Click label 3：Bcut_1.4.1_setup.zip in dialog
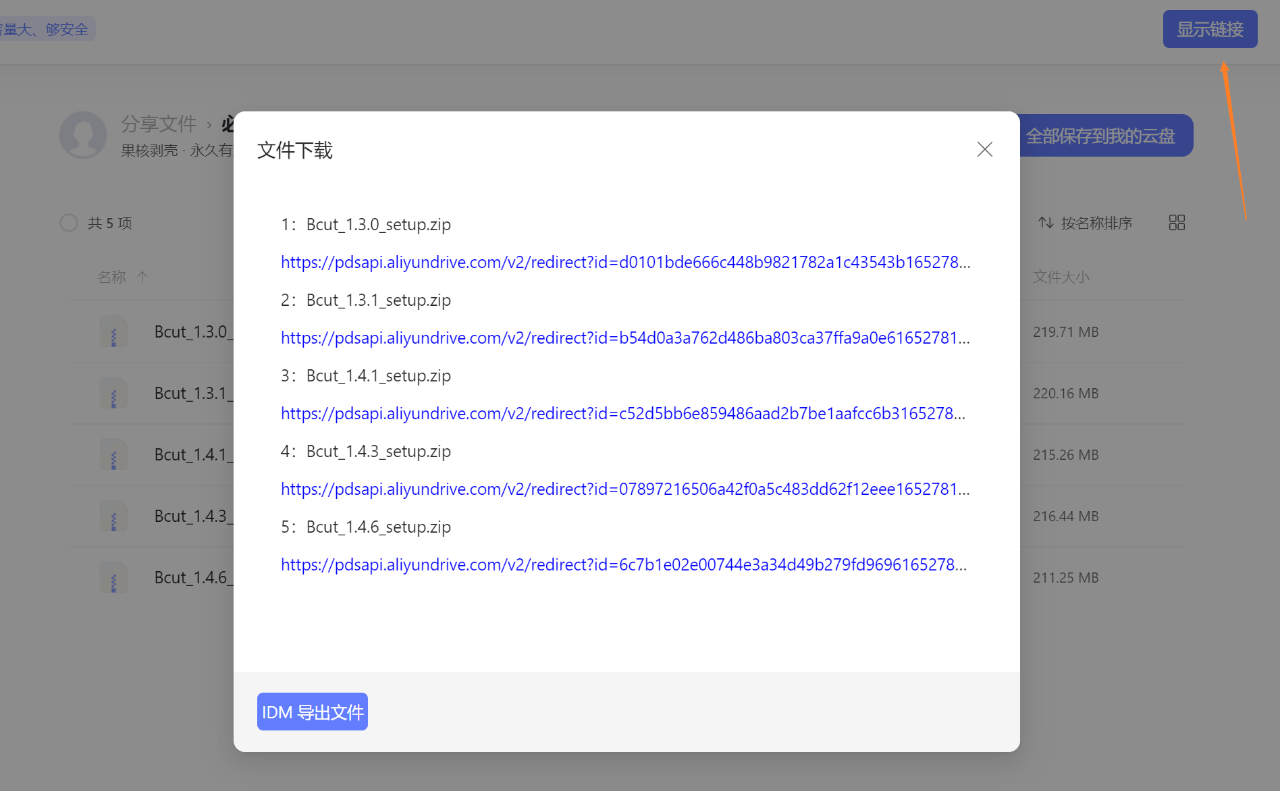This screenshot has width=1280, height=791. click(366, 376)
